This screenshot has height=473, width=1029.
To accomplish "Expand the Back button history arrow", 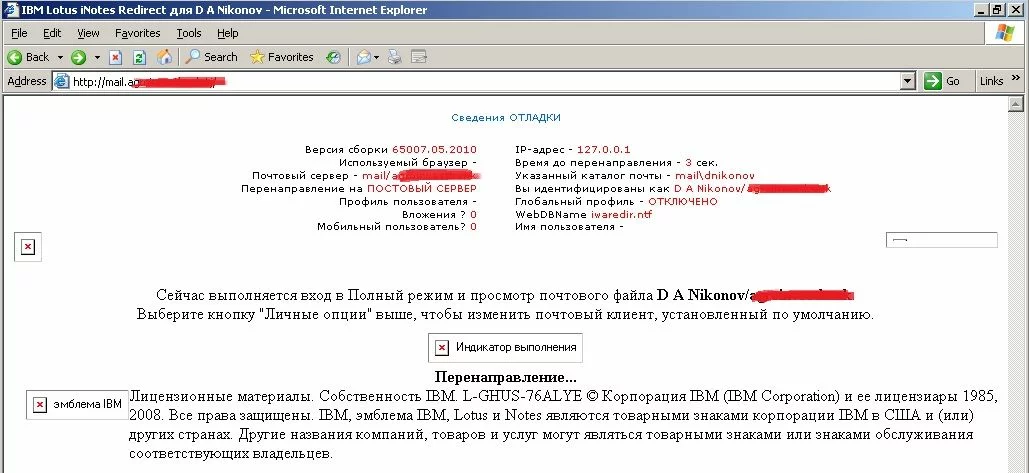I will (60, 57).
